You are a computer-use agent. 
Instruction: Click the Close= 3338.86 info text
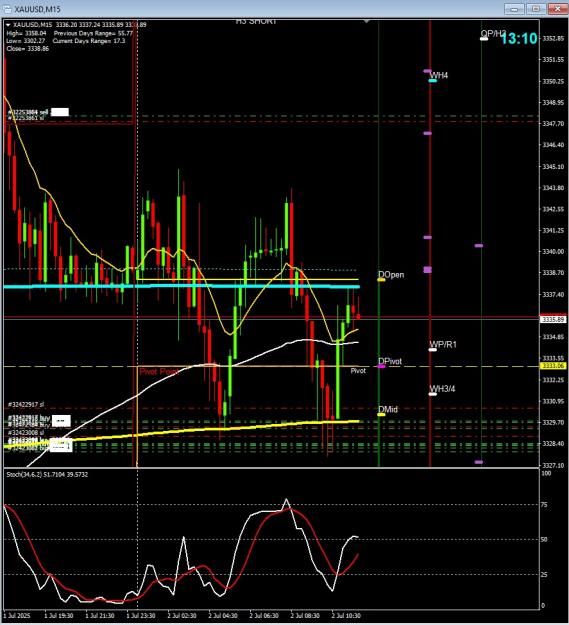click(x=27, y=49)
